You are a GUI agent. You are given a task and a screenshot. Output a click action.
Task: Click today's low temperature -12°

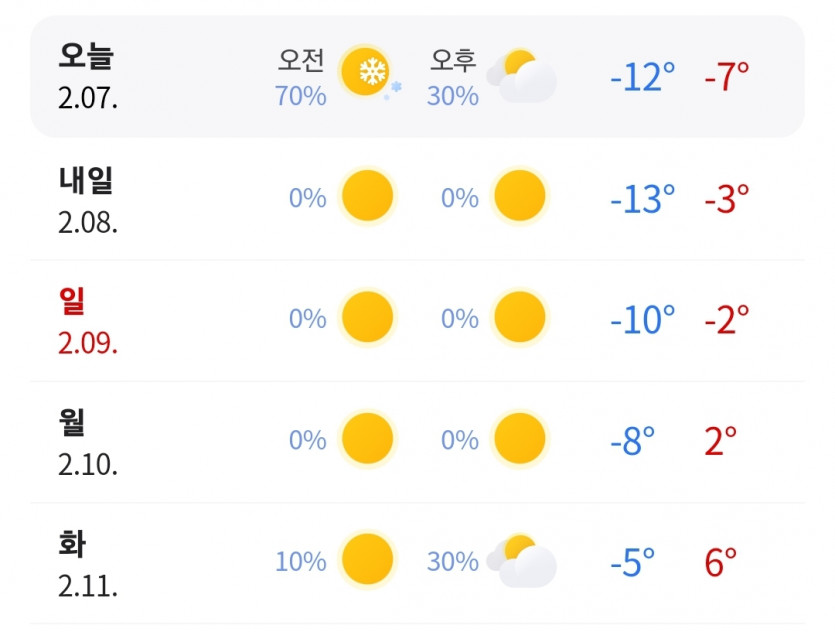642,77
